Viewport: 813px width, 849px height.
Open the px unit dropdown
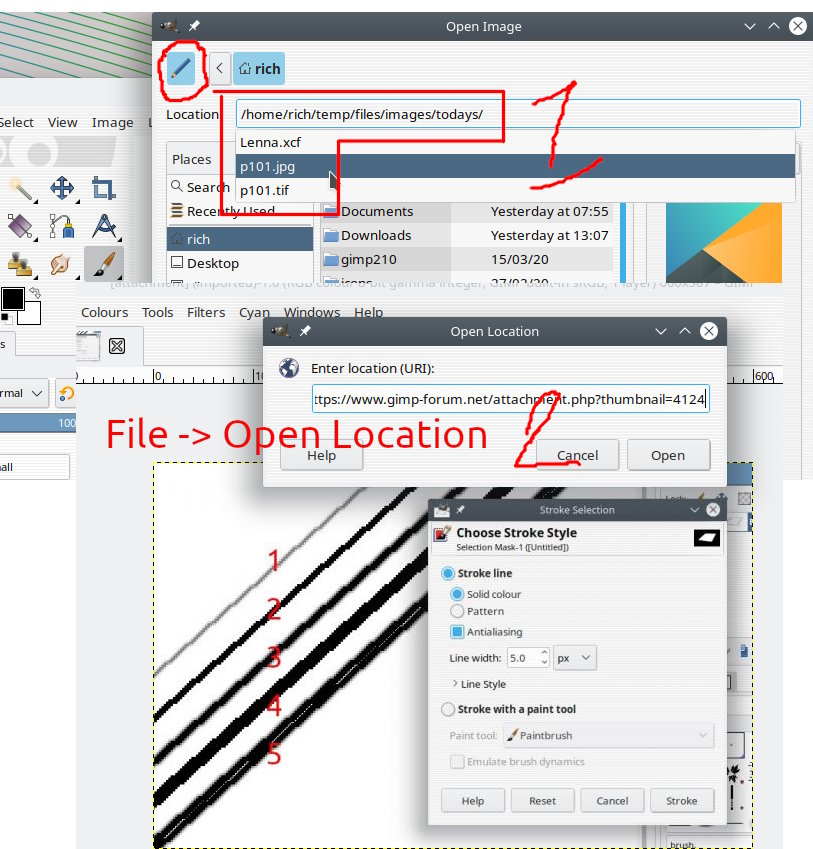pyautogui.click(x=574, y=658)
